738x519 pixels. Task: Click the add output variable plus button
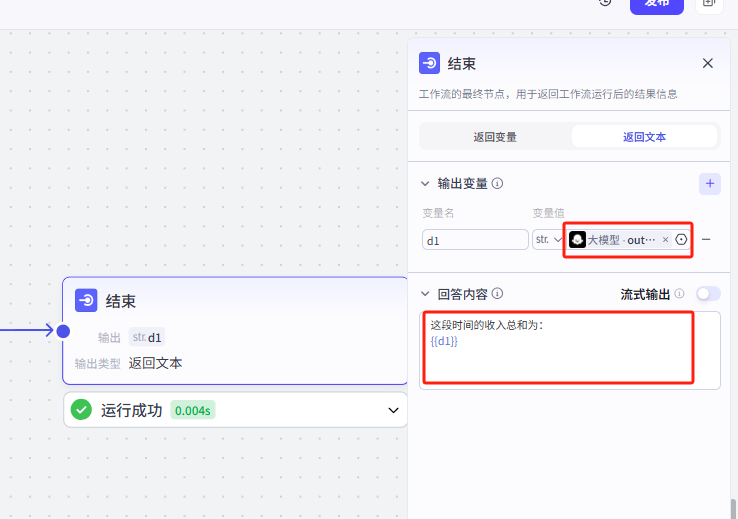click(x=710, y=183)
